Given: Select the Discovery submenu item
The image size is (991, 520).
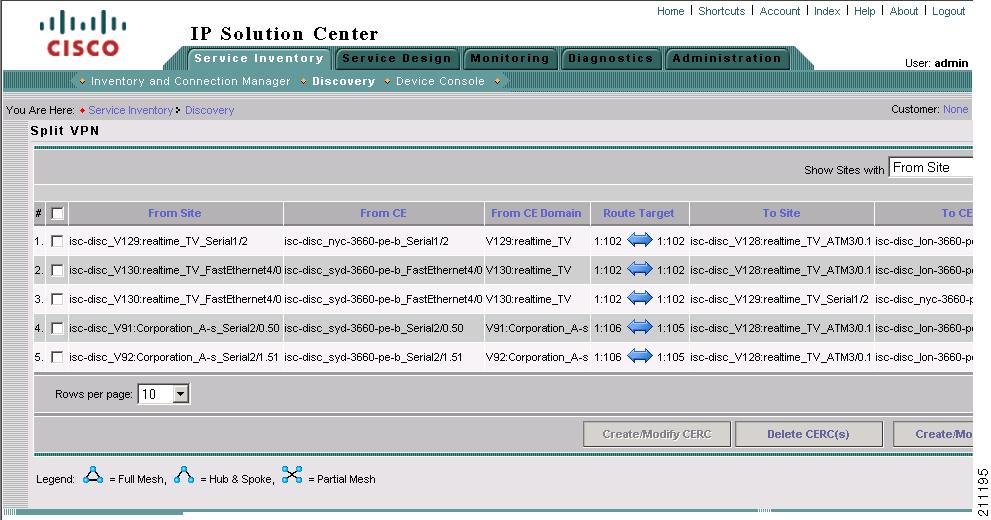Looking at the screenshot, I should click(343, 81).
